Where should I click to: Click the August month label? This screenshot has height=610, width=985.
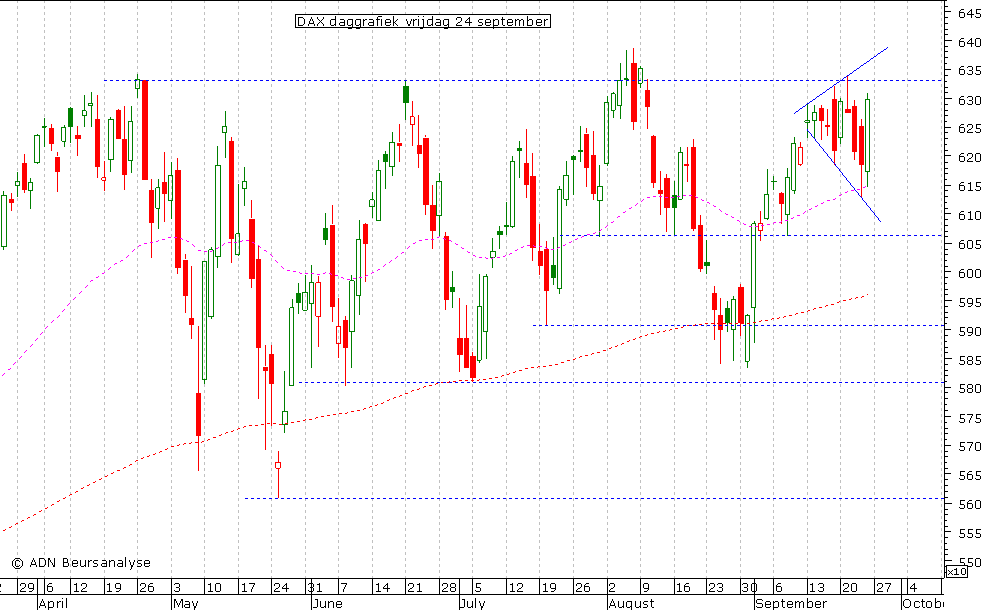coord(631,604)
